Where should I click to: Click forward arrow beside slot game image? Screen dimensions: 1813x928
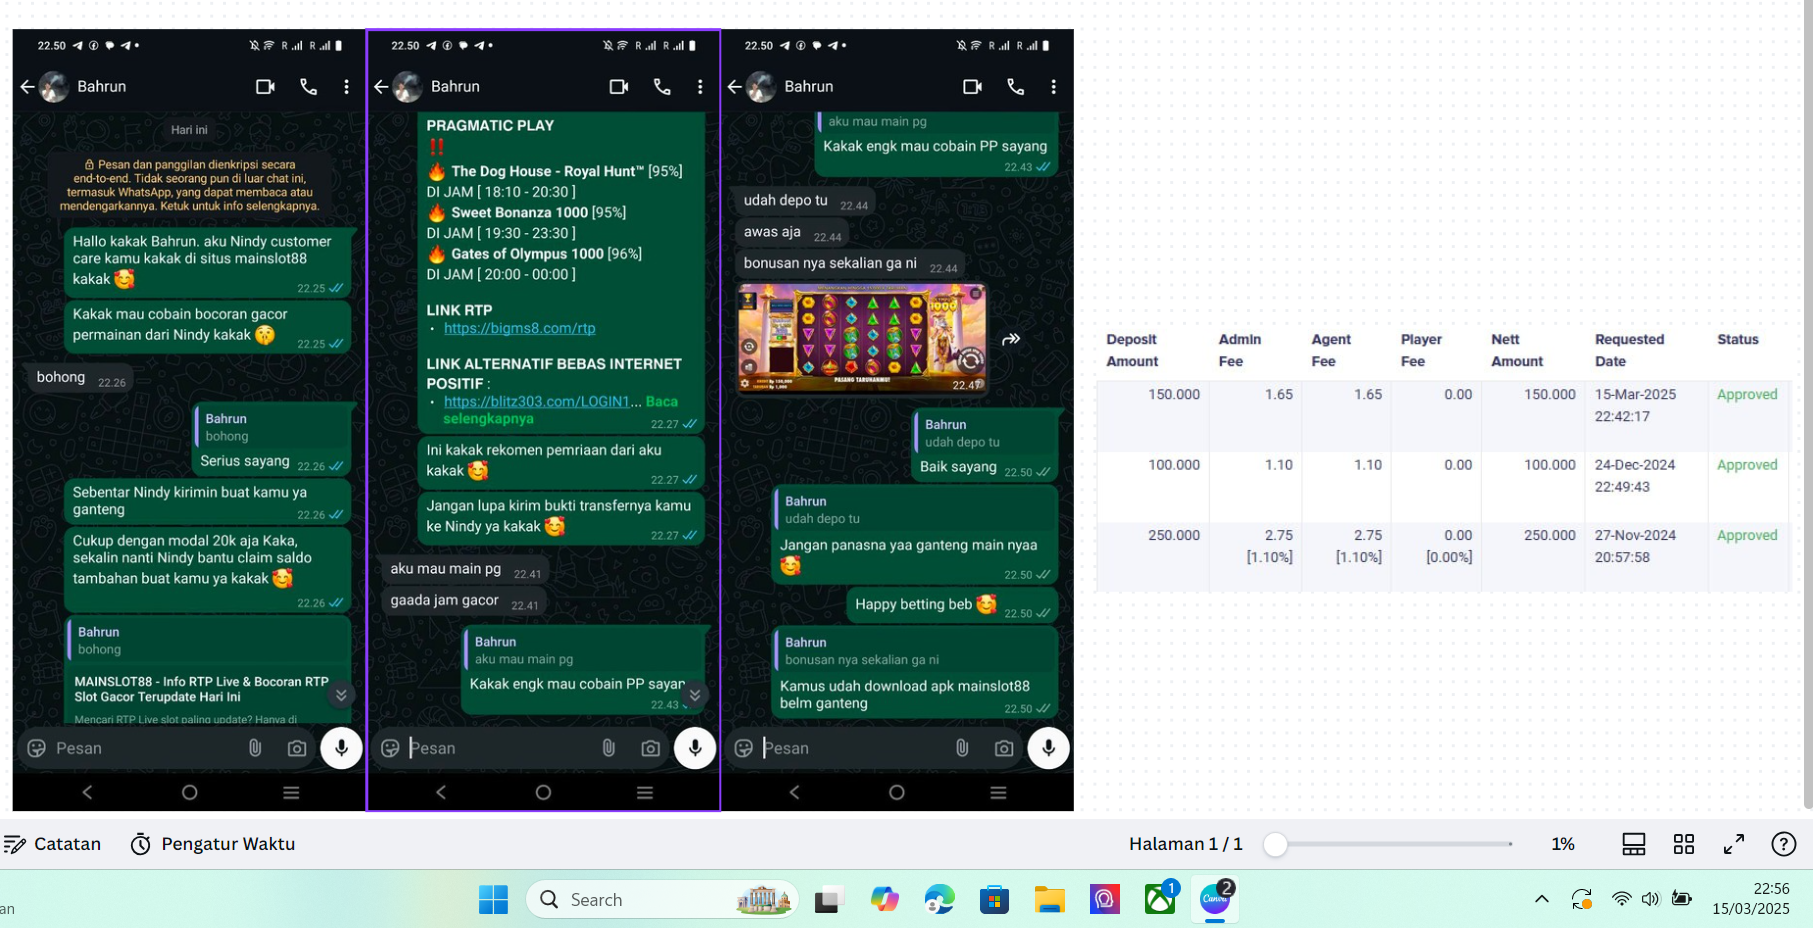click(x=1011, y=339)
